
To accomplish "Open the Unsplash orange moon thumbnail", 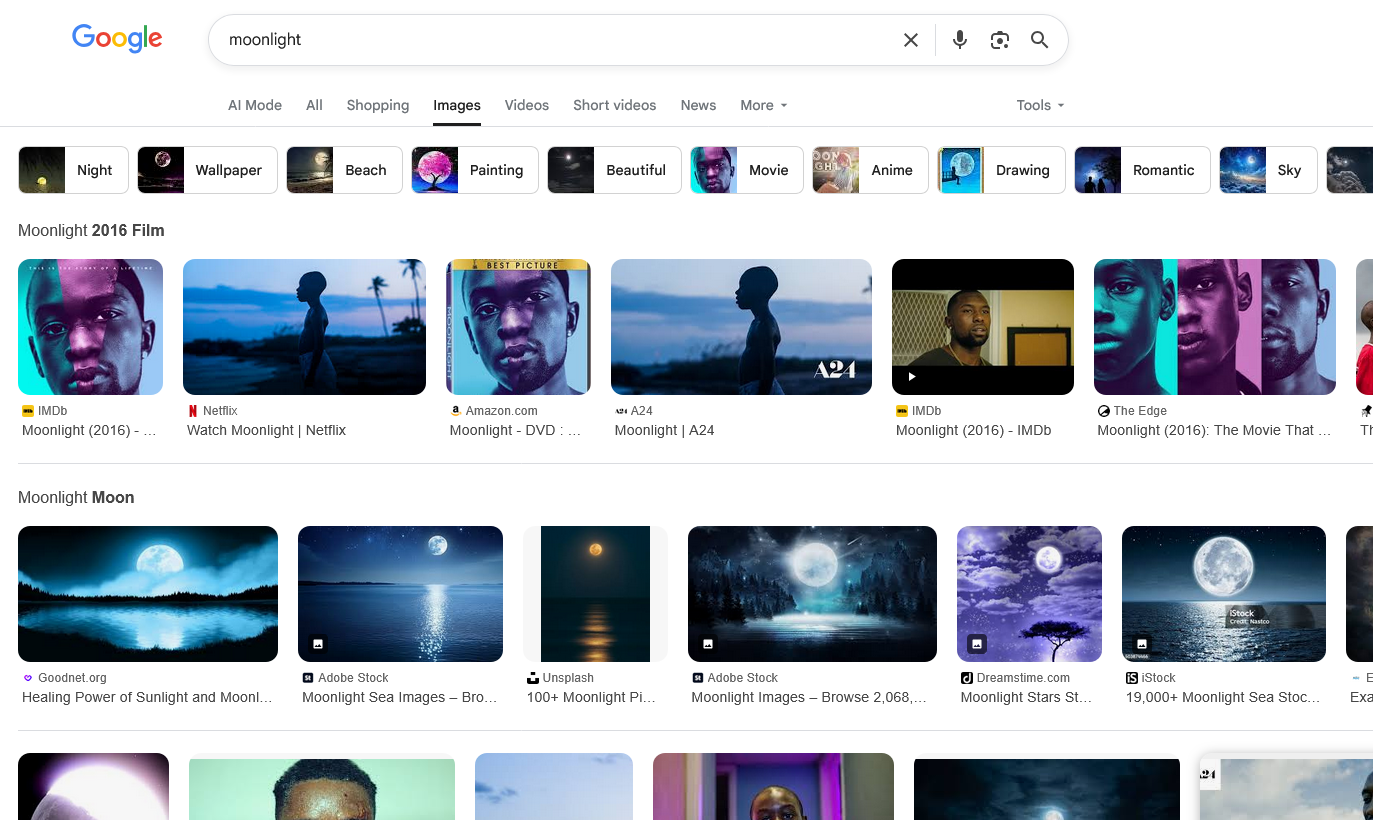I will pyautogui.click(x=595, y=594).
